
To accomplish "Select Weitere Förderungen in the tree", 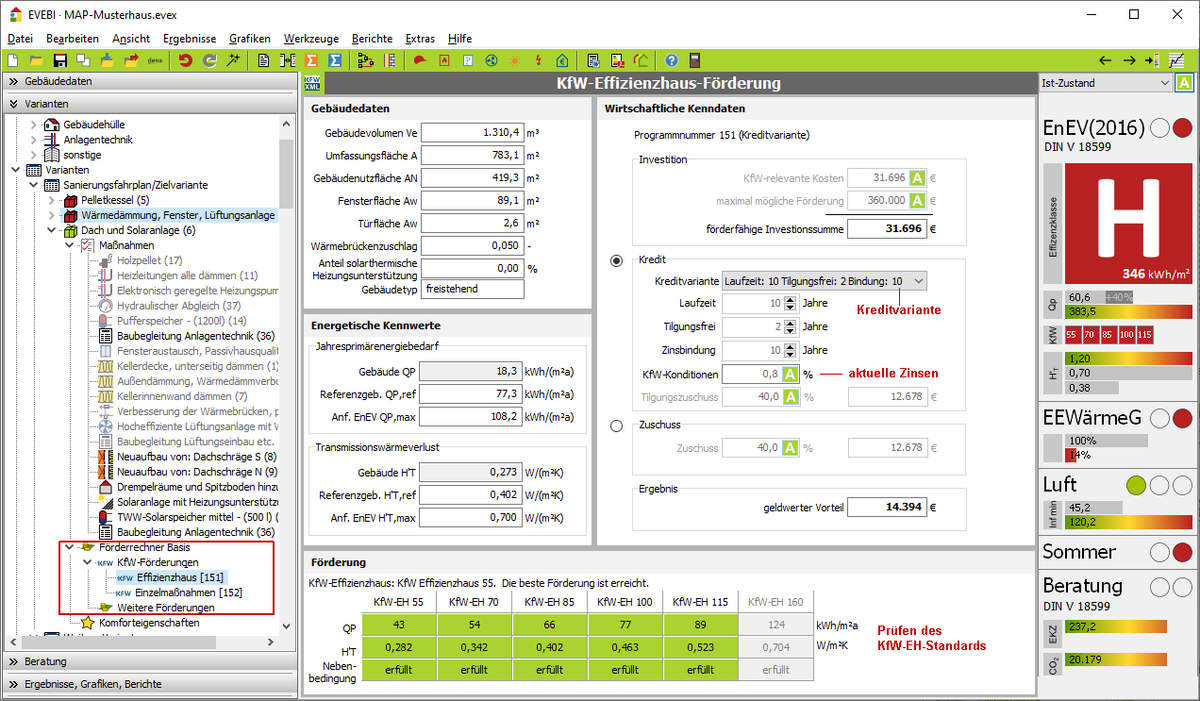I will pos(165,607).
